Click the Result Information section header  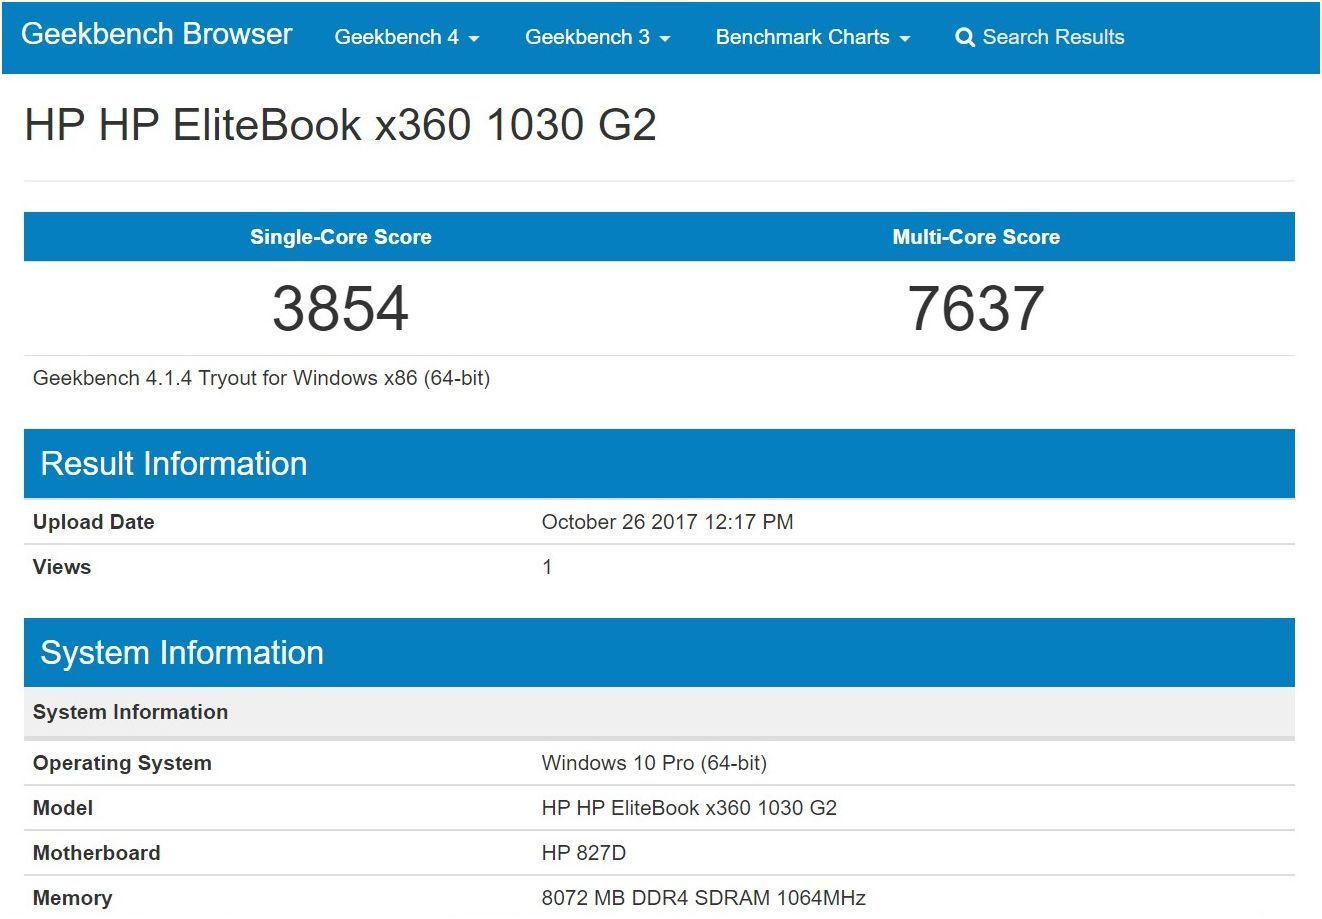tap(172, 463)
